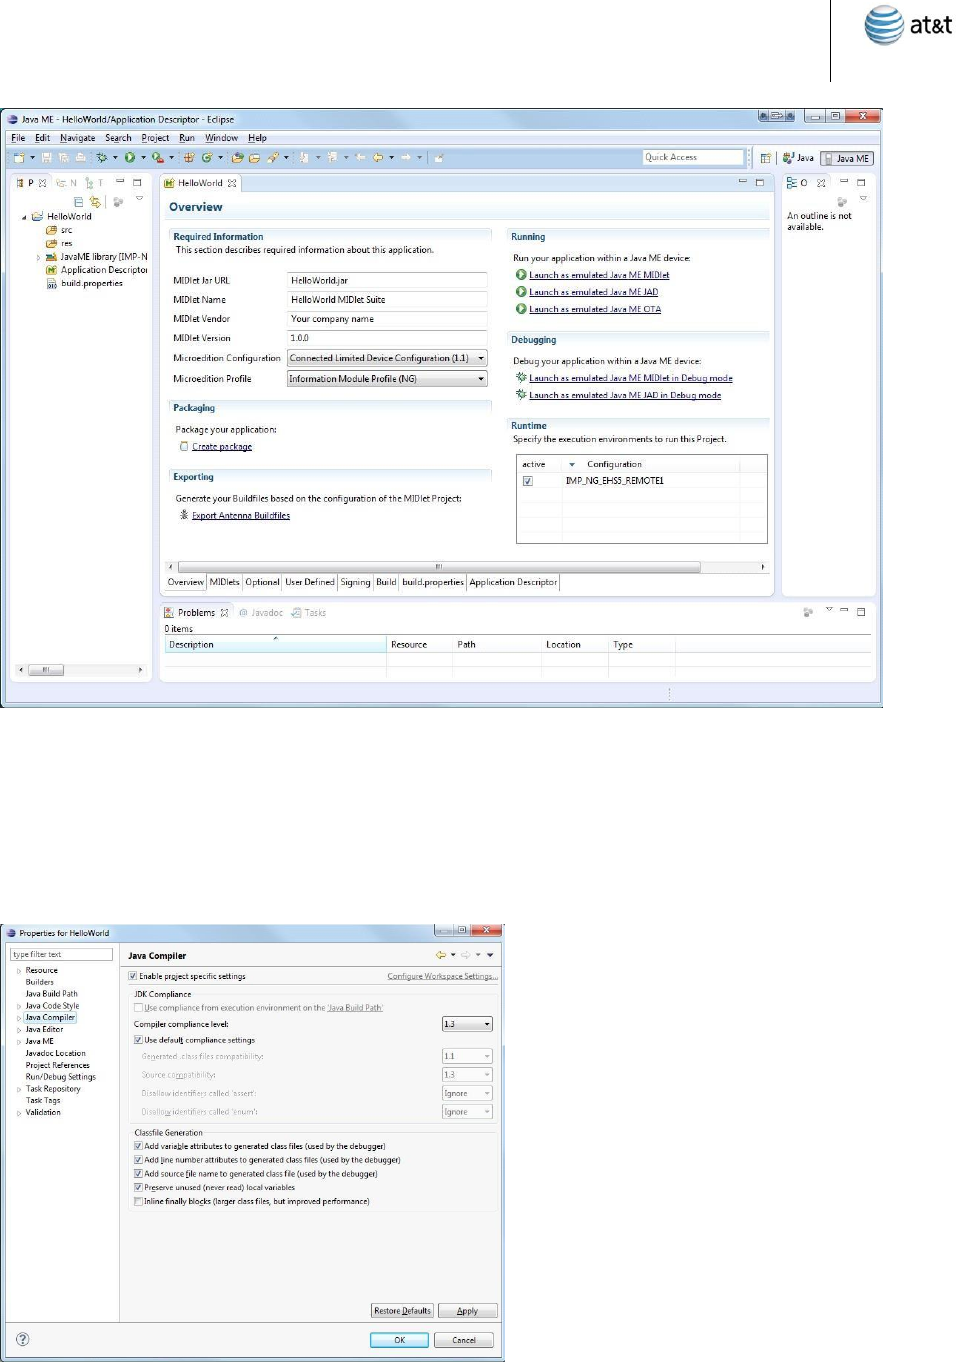Expand Java Code Style in Properties tree
This screenshot has width=965, height=1362.
click(x=19, y=1006)
